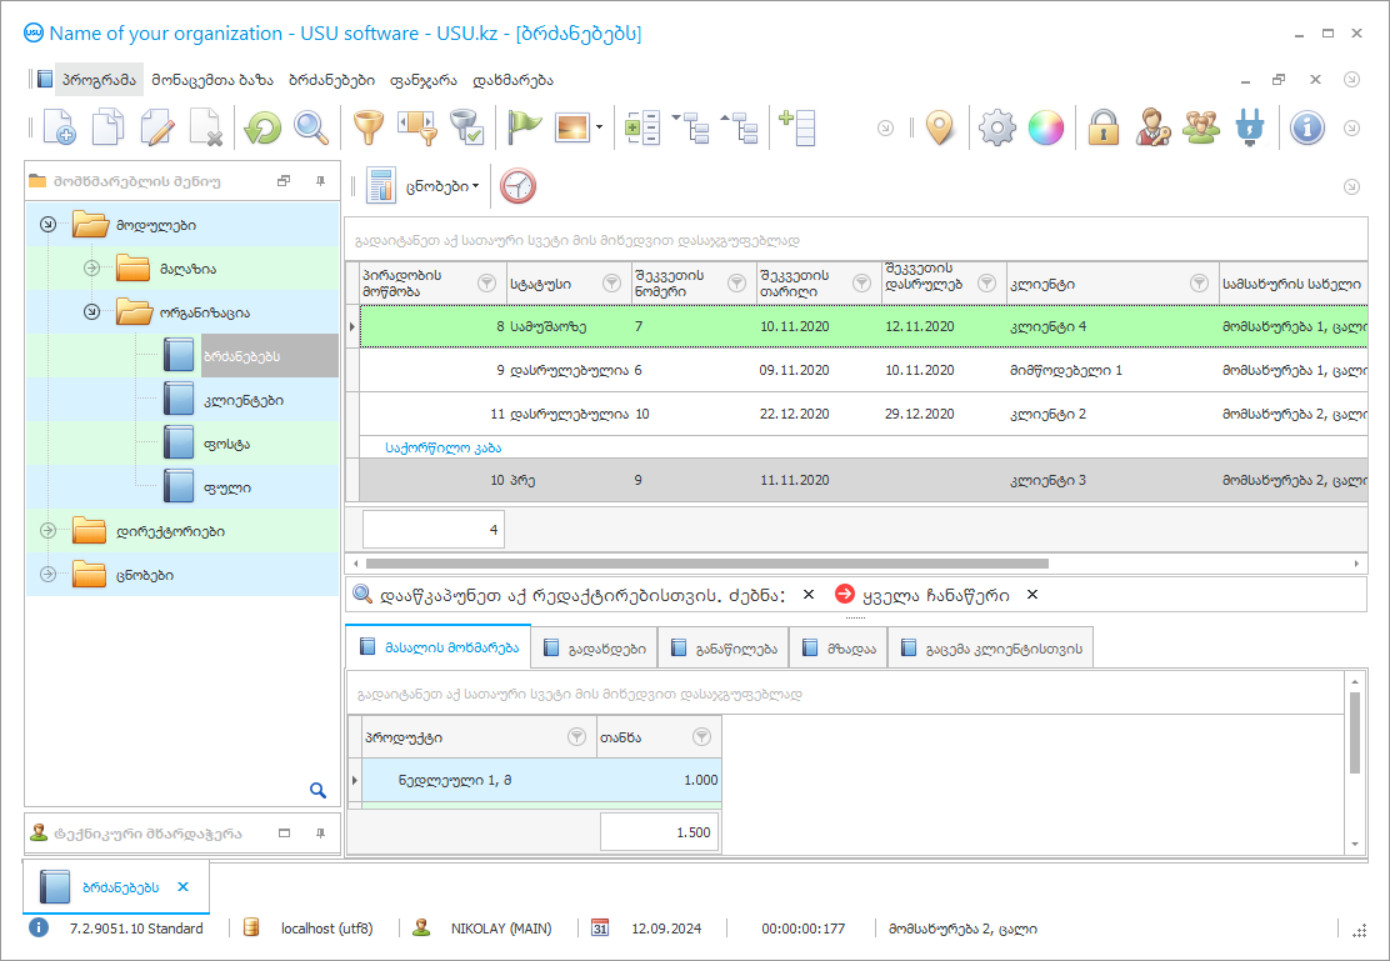Click the yellow map pin icon
Viewport: 1390px width, 961px height.
(x=940, y=128)
